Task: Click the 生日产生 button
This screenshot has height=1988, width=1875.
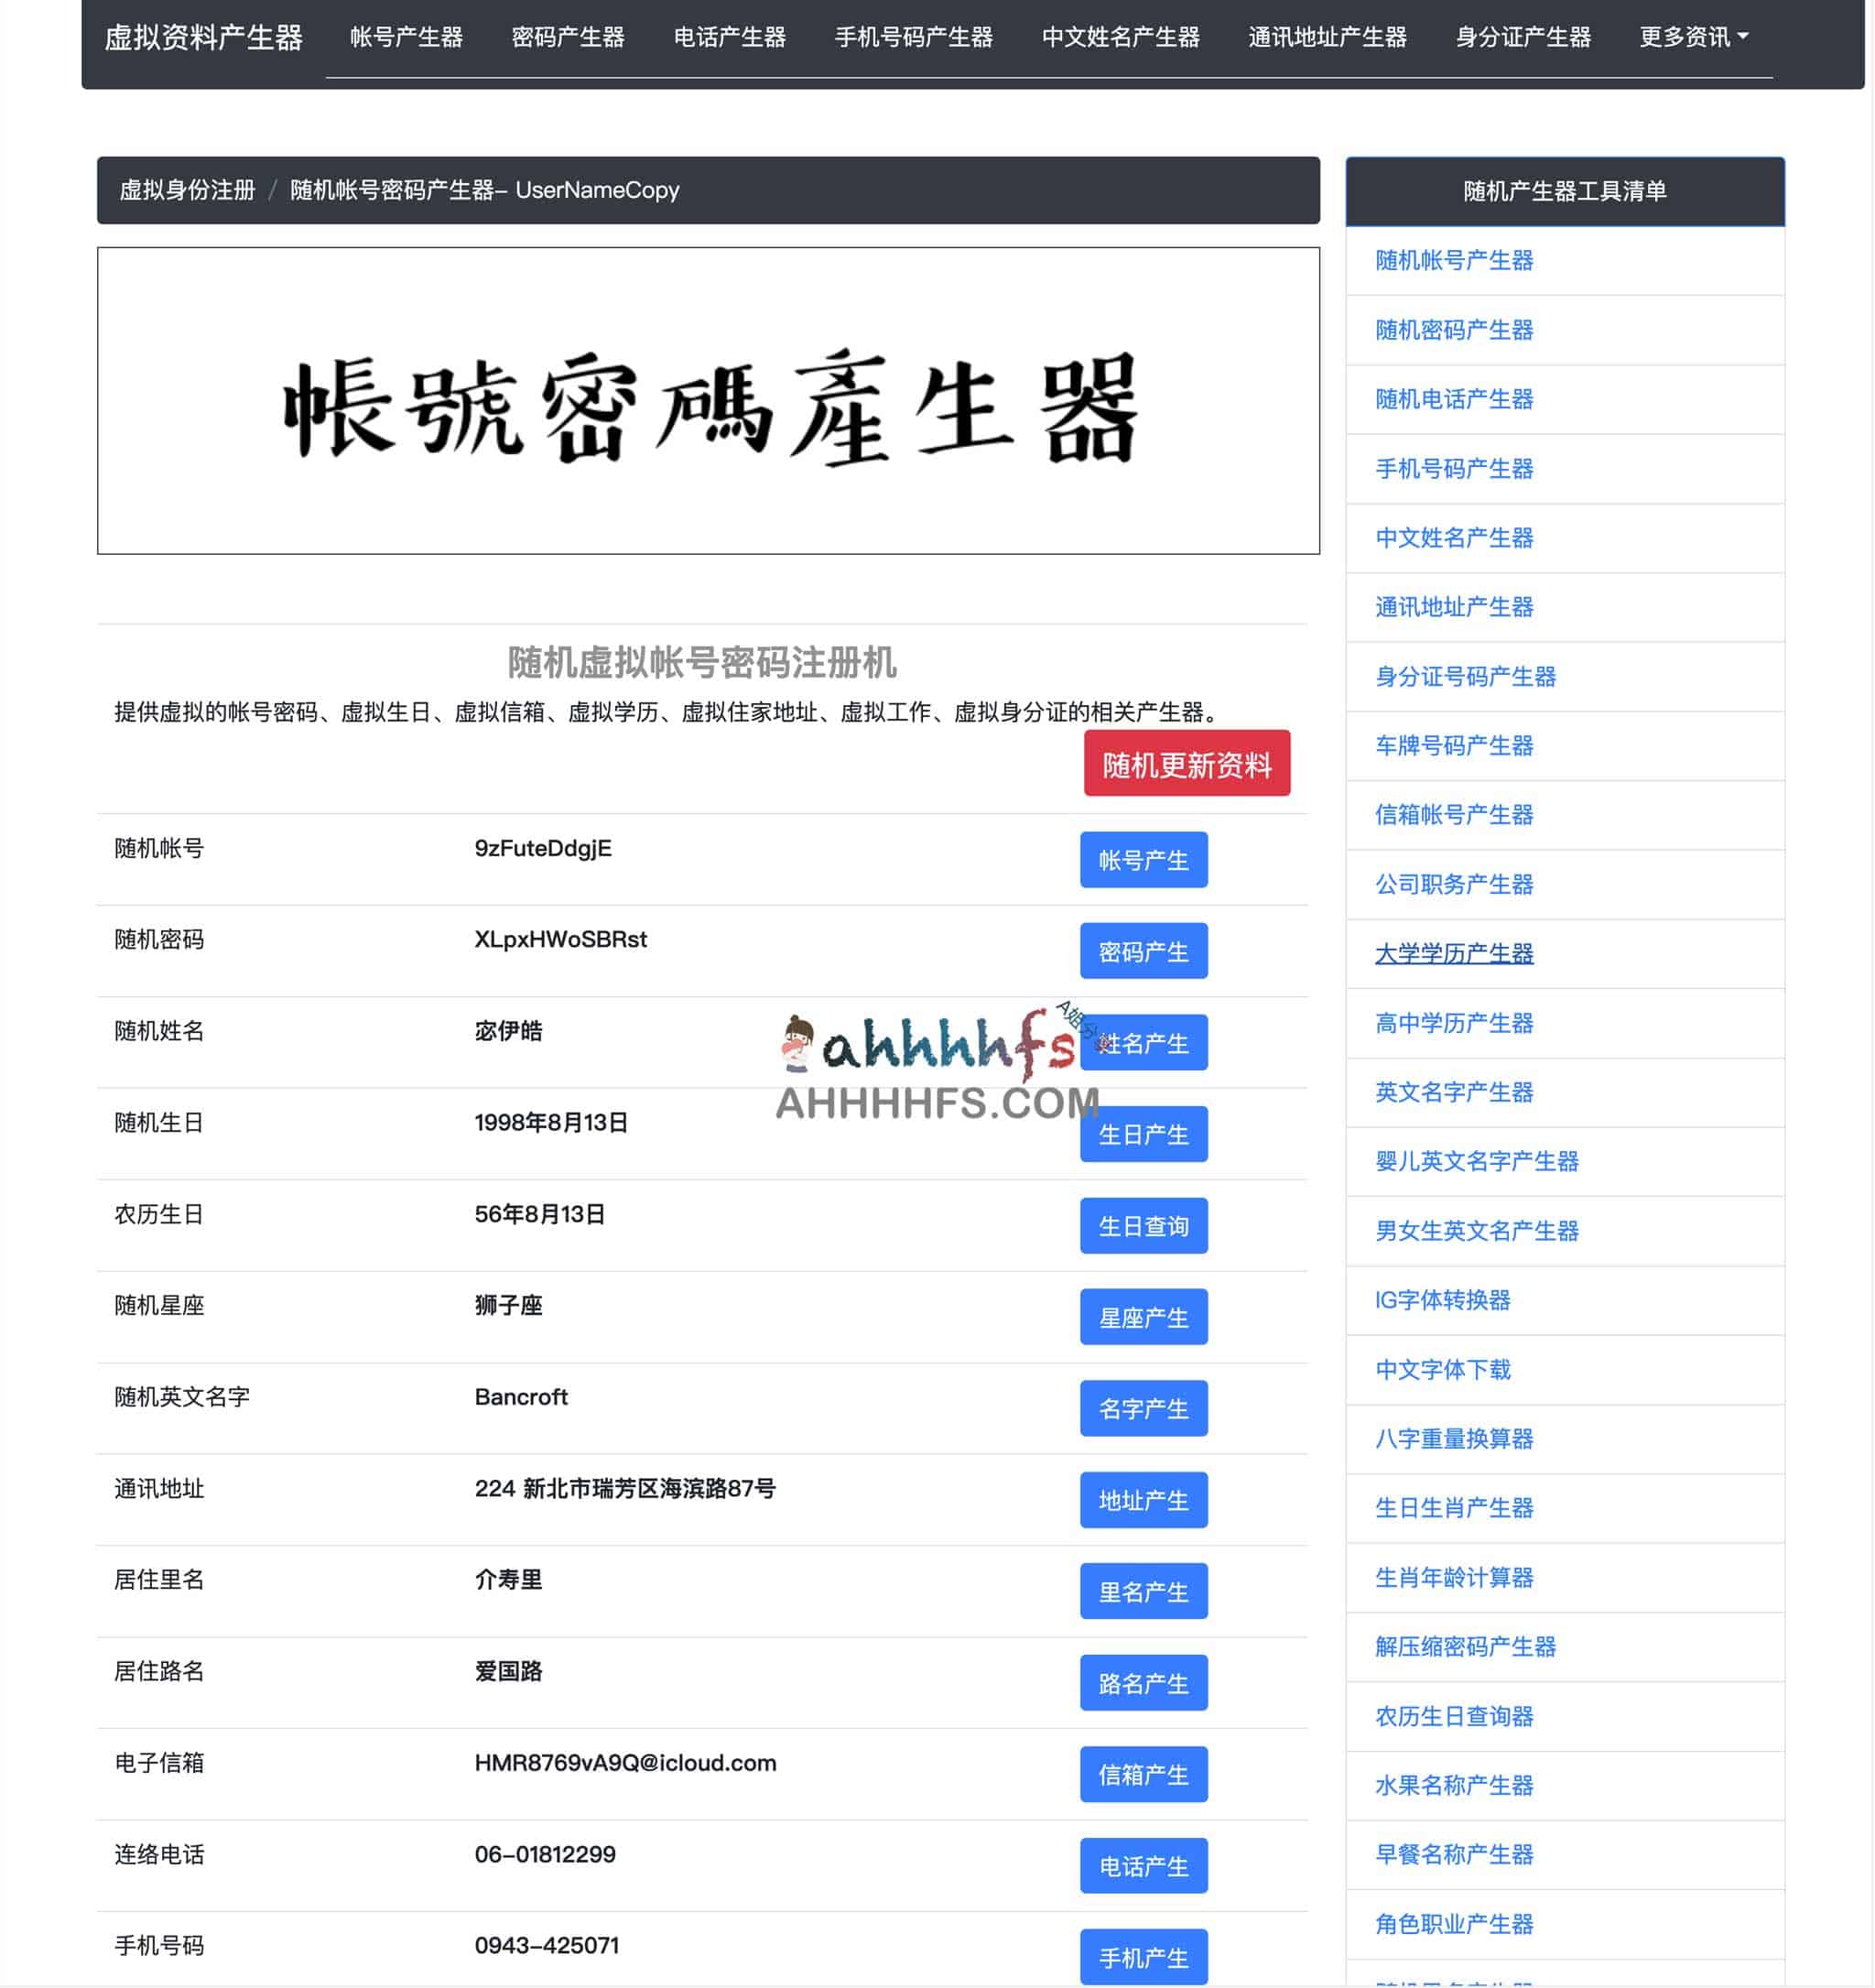Action: tap(1143, 1135)
